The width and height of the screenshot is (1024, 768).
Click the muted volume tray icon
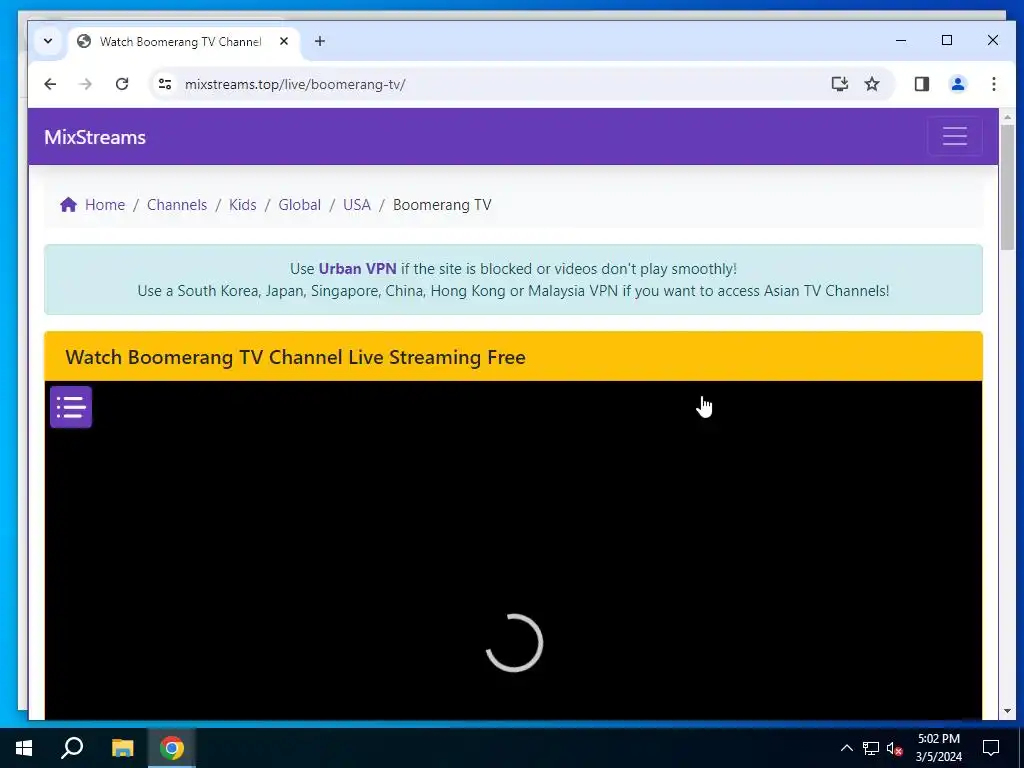pyautogui.click(x=894, y=748)
